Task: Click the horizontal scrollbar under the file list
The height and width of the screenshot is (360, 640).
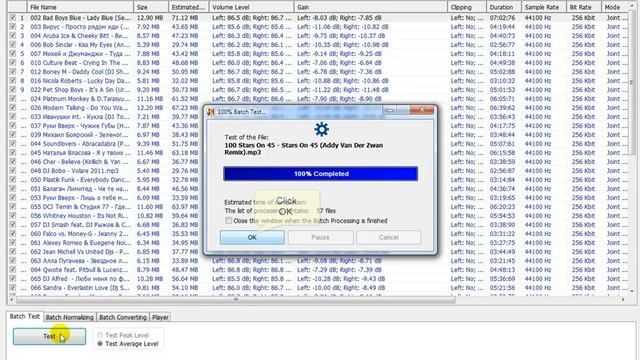Action: pos(236,300)
